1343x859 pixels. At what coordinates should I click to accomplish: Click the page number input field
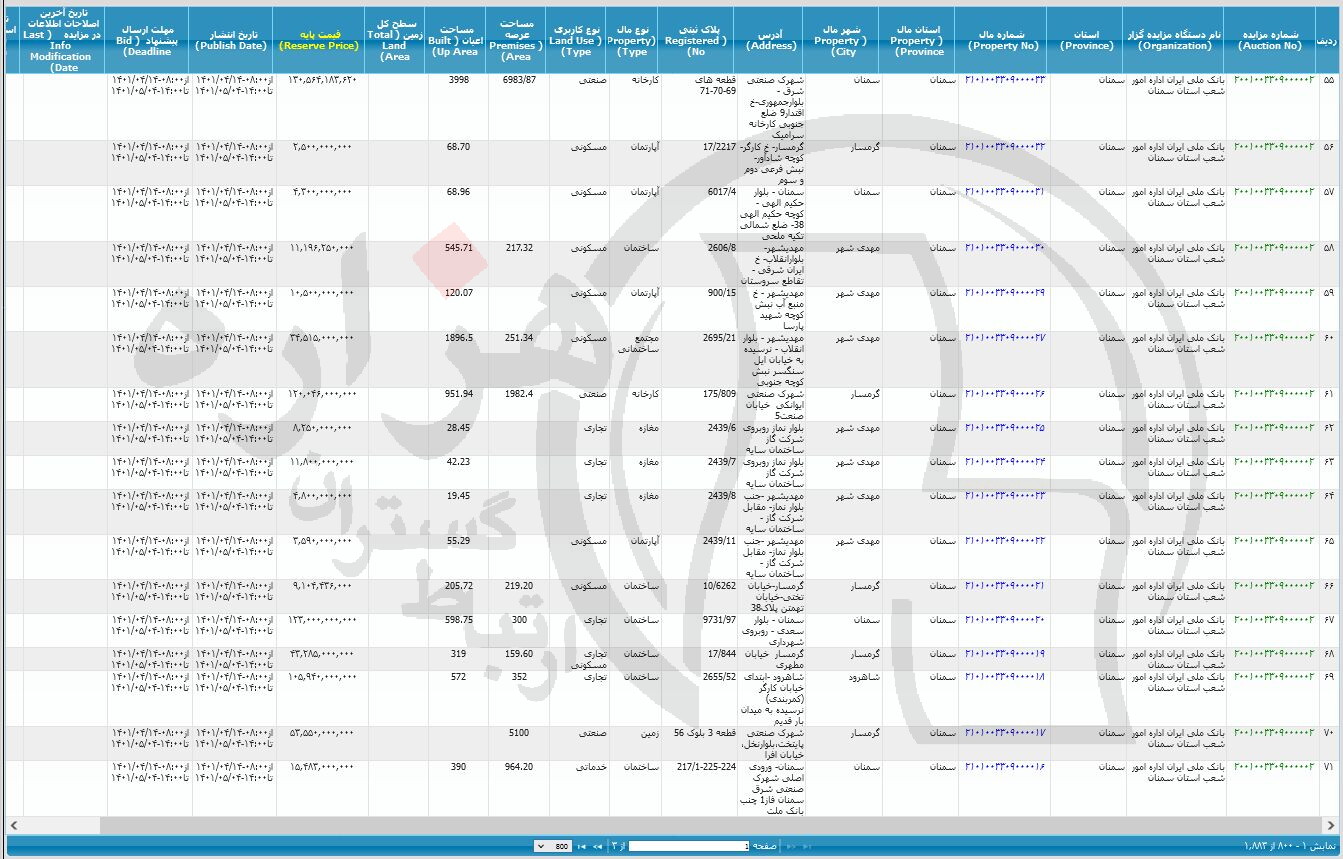688,846
